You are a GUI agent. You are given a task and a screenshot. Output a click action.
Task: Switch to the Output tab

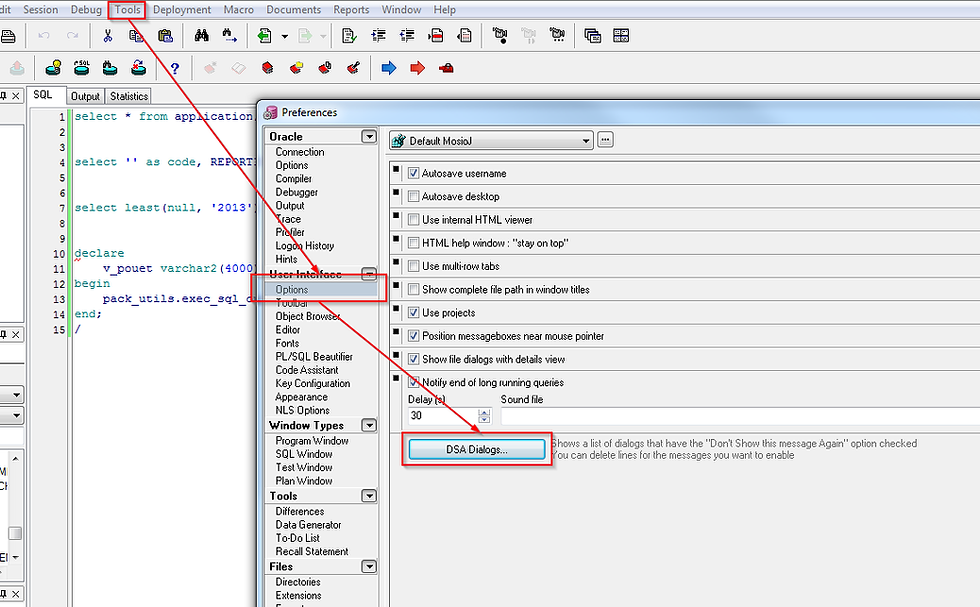coord(85,96)
